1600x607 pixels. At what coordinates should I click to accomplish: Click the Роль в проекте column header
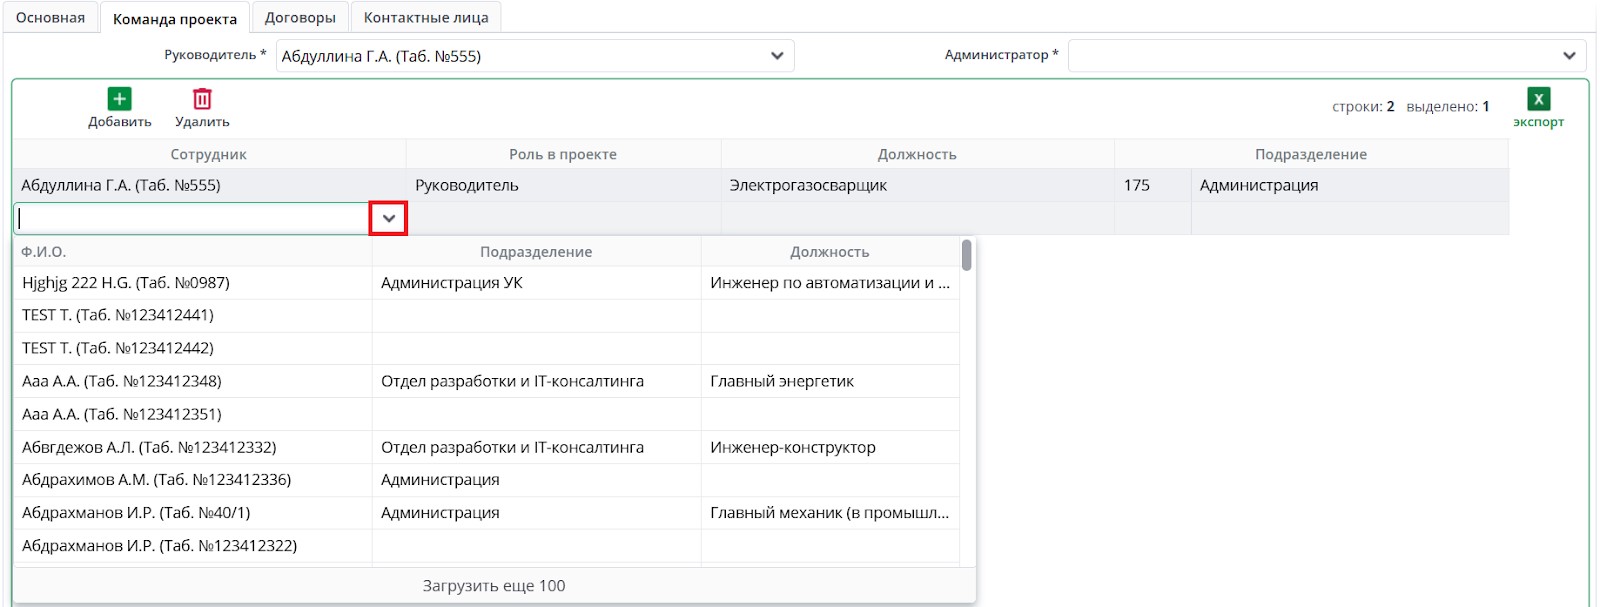pyautogui.click(x=562, y=154)
